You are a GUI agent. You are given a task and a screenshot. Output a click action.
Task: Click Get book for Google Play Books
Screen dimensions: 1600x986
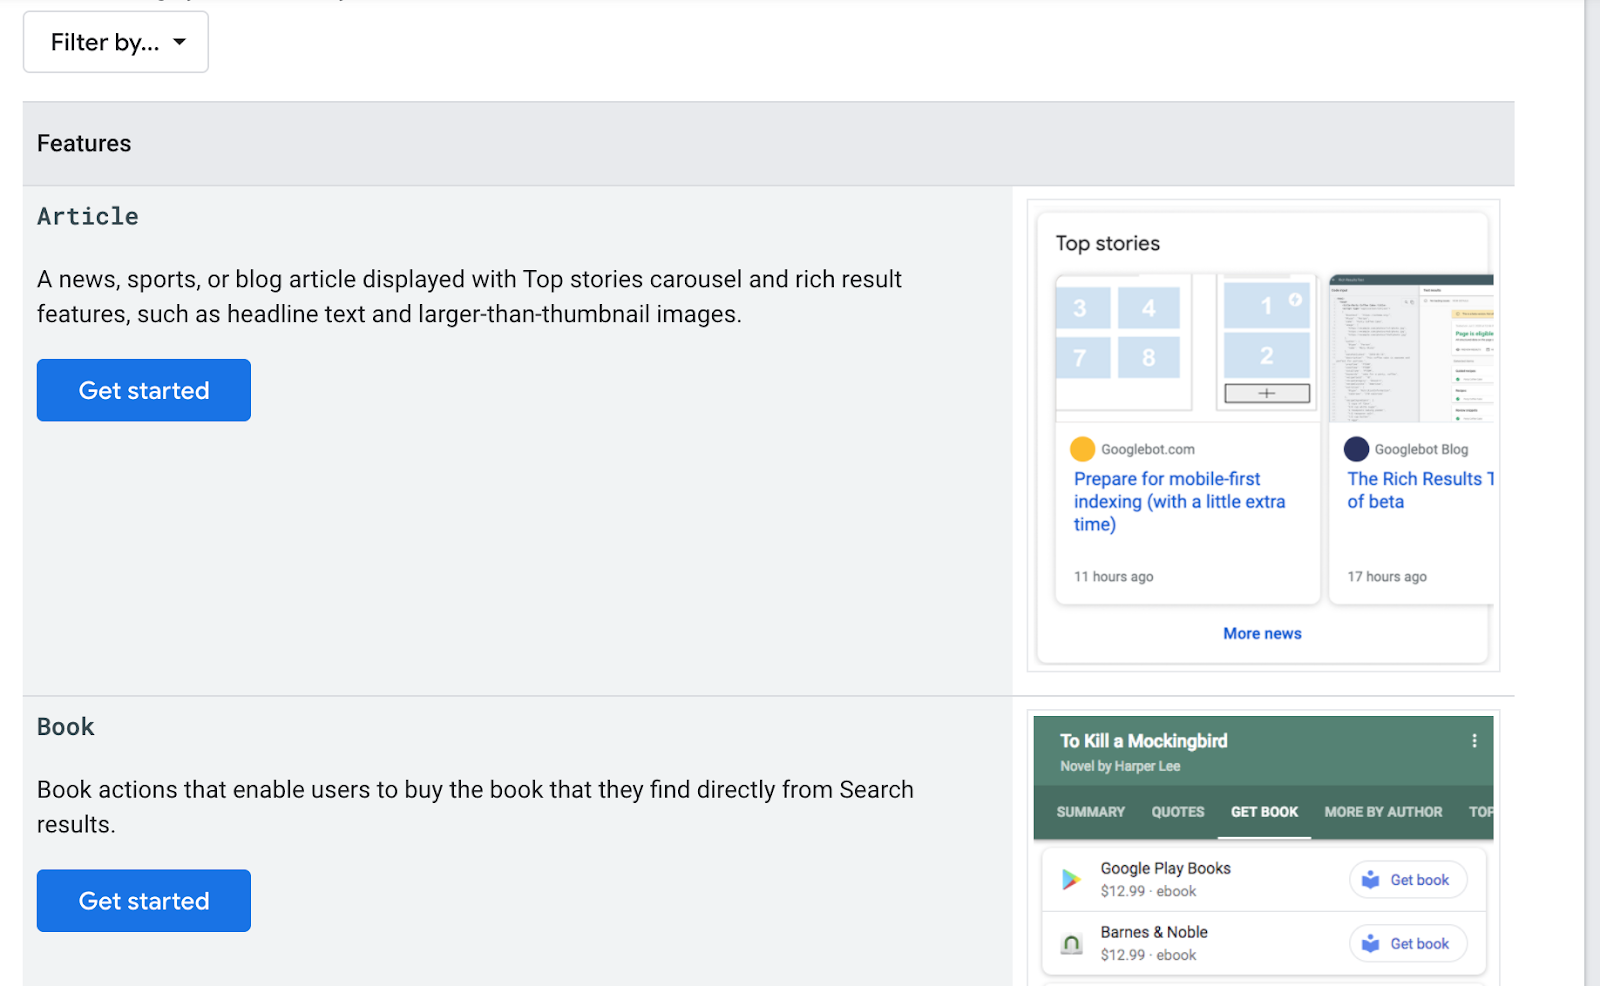1408,880
